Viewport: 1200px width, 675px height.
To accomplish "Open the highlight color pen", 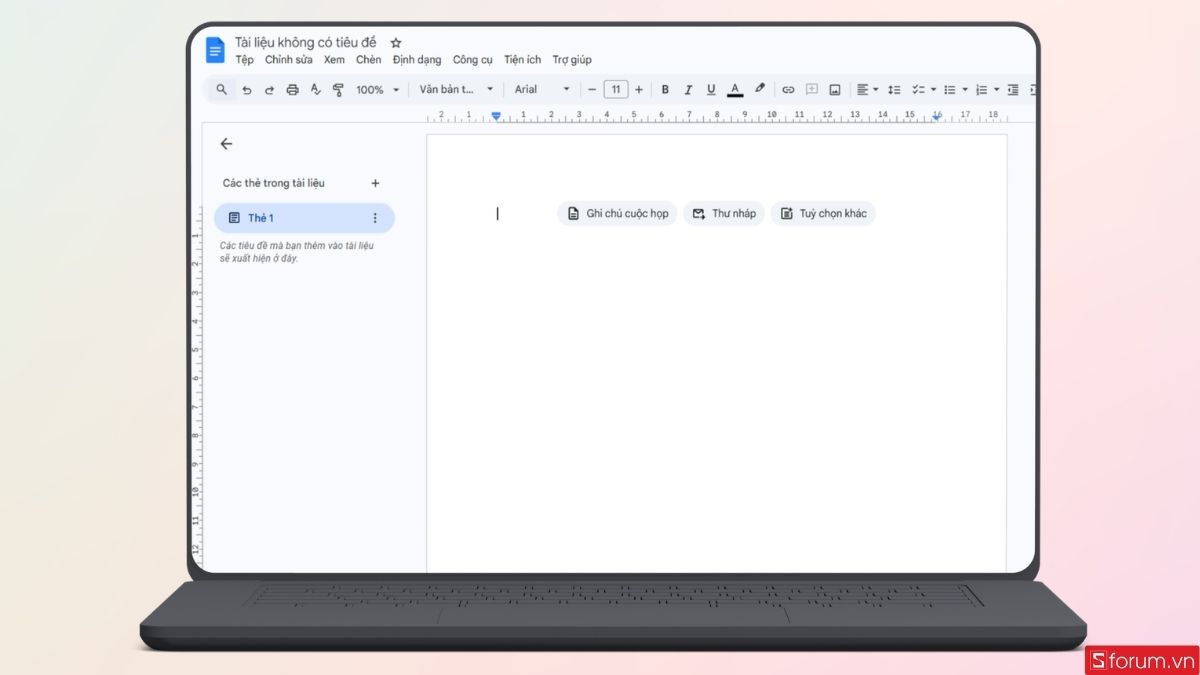I will (759, 89).
